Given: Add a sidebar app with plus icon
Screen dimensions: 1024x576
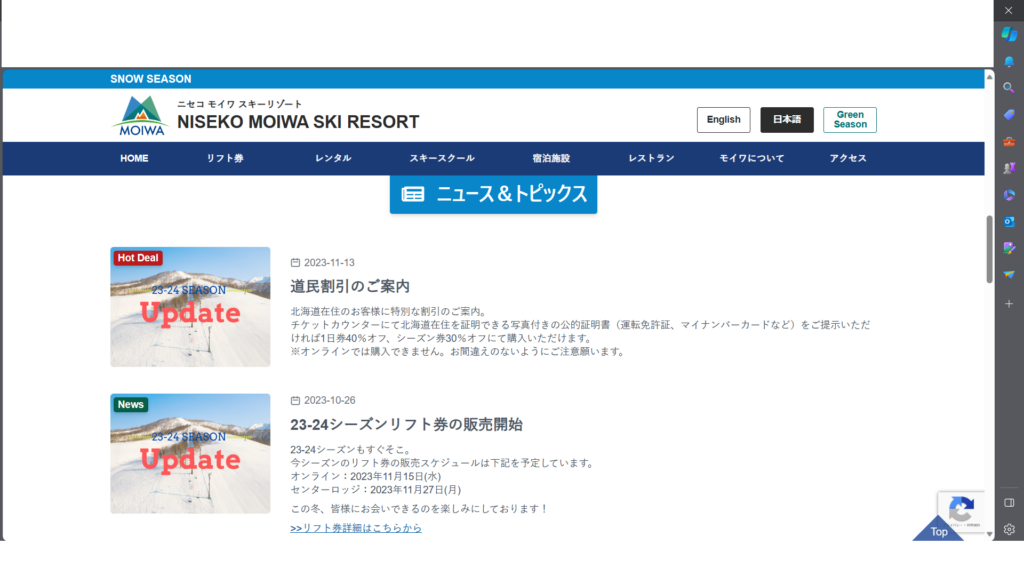Looking at the screenshot, I should click(x=1009, y=304).
